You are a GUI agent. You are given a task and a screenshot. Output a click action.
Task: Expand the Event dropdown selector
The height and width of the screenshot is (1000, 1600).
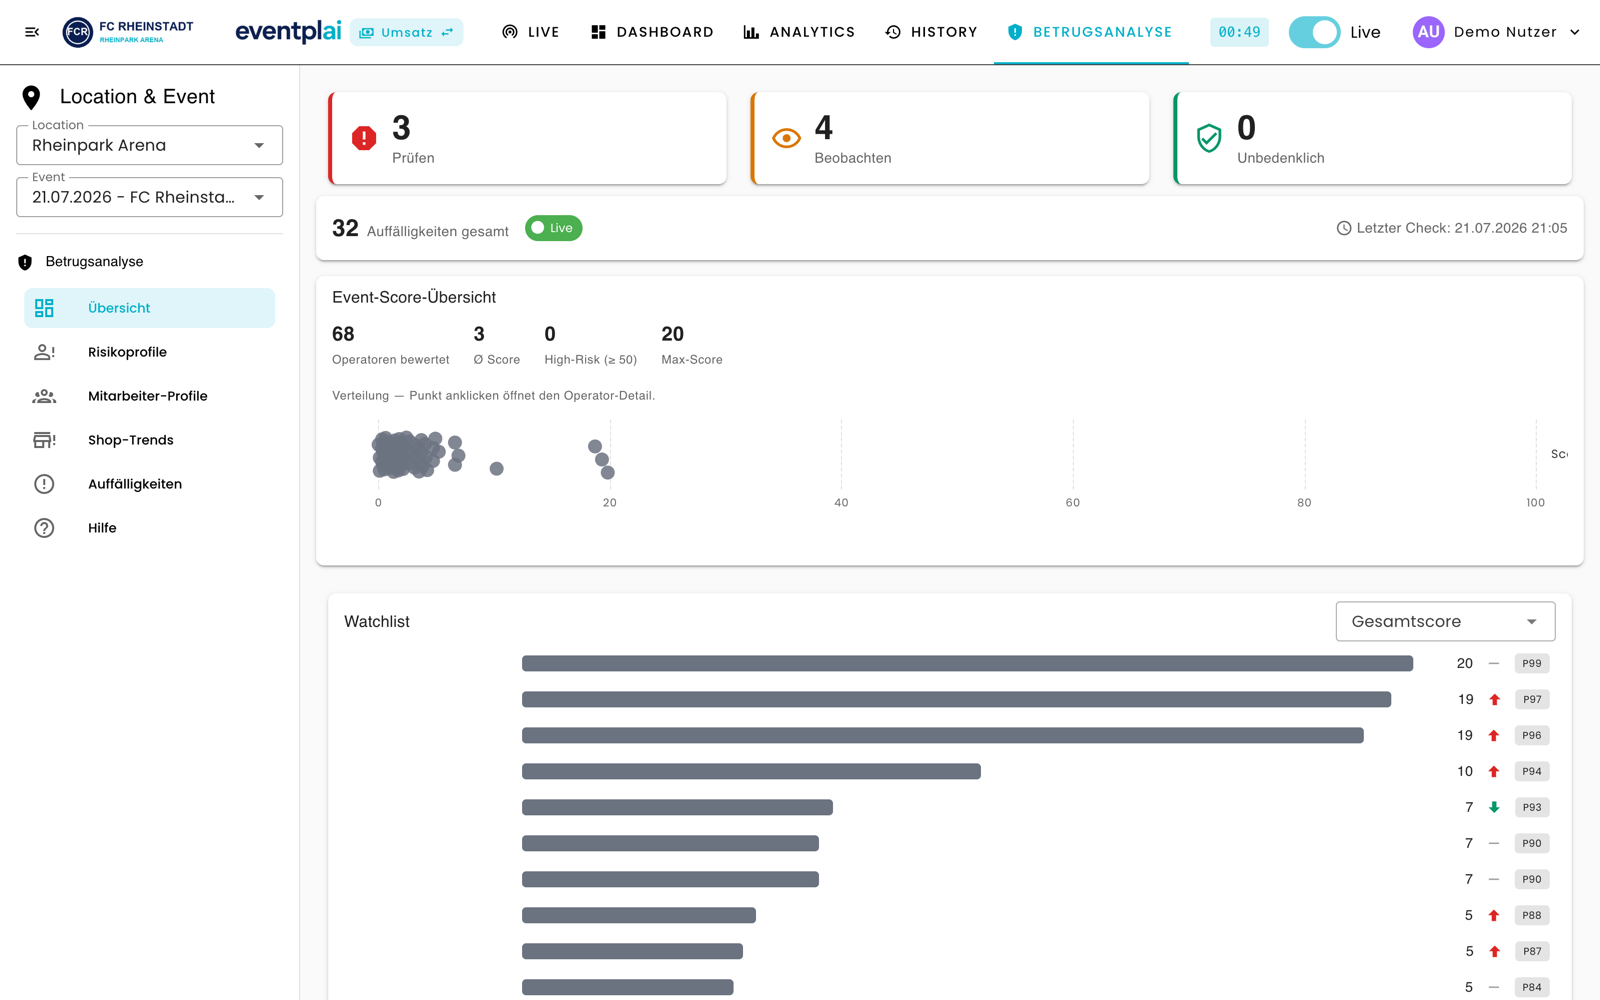click(x=149, y=197)
